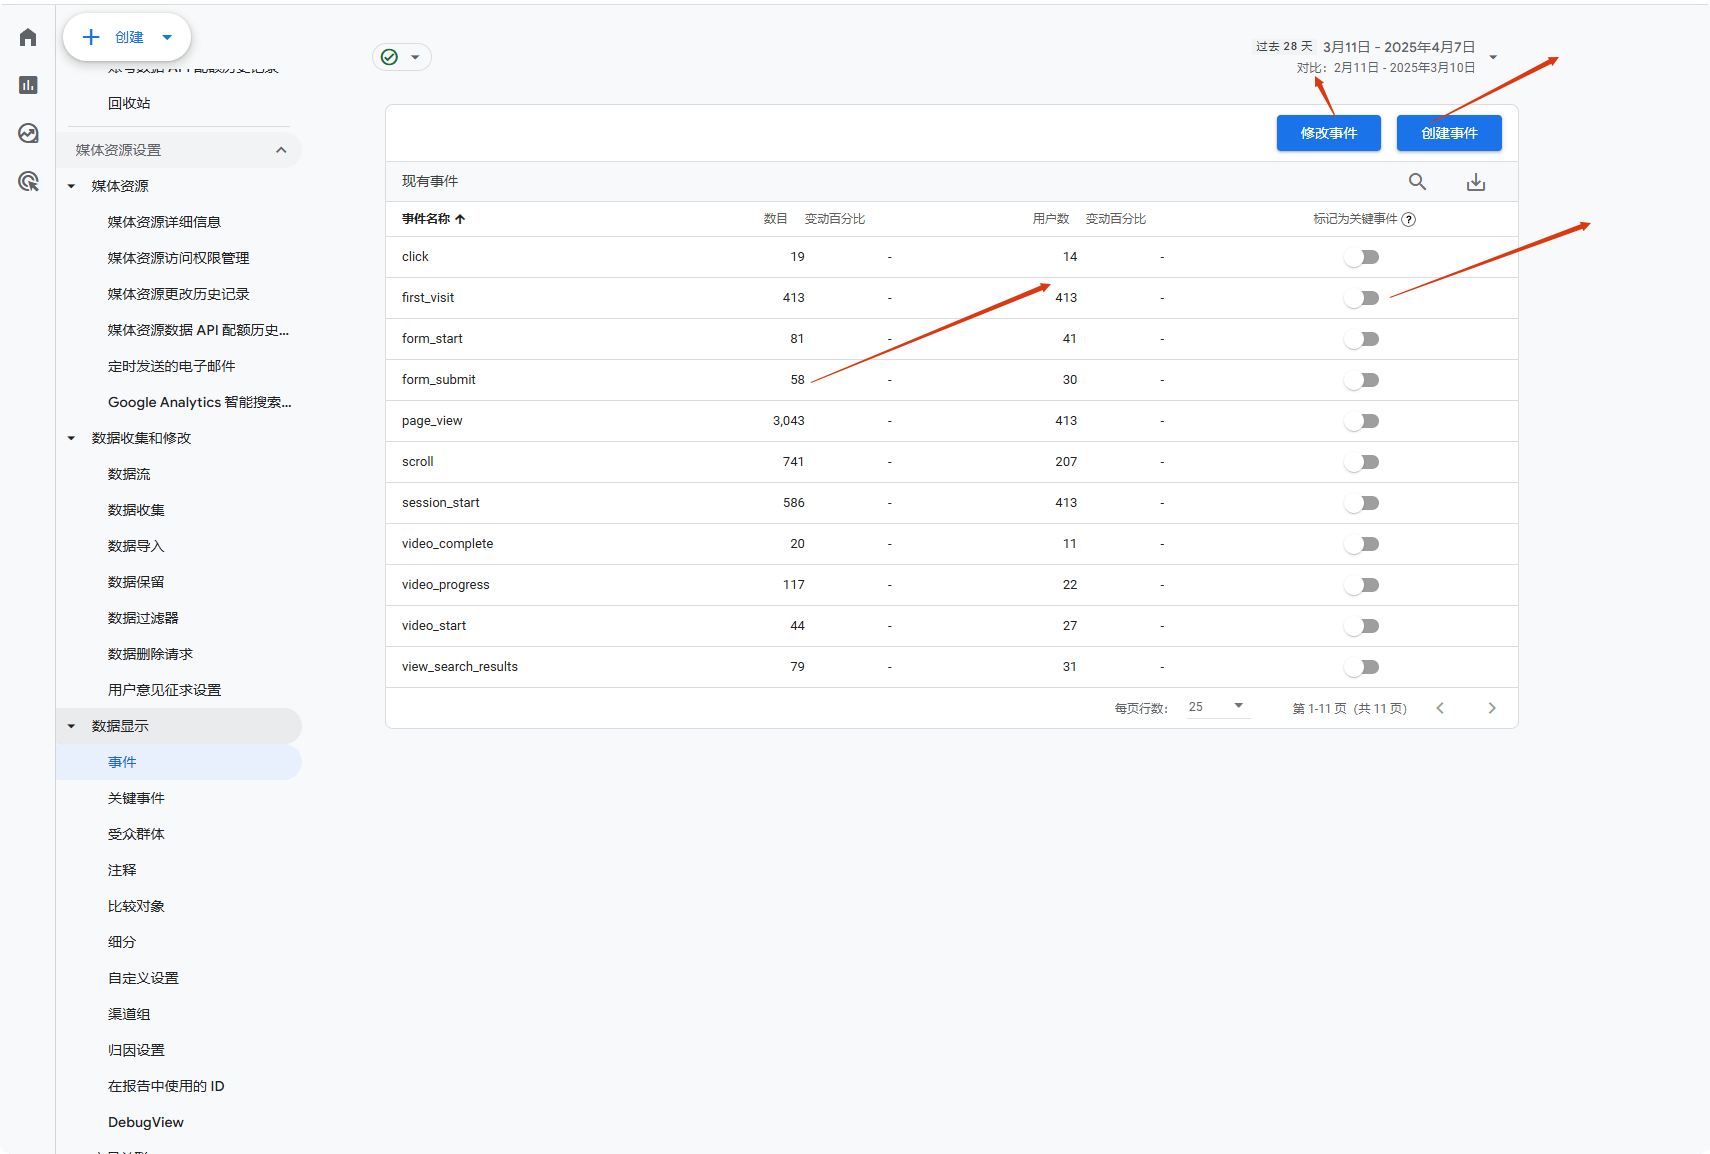Toggle the scroll event switch

click(x=1362, y=462)
